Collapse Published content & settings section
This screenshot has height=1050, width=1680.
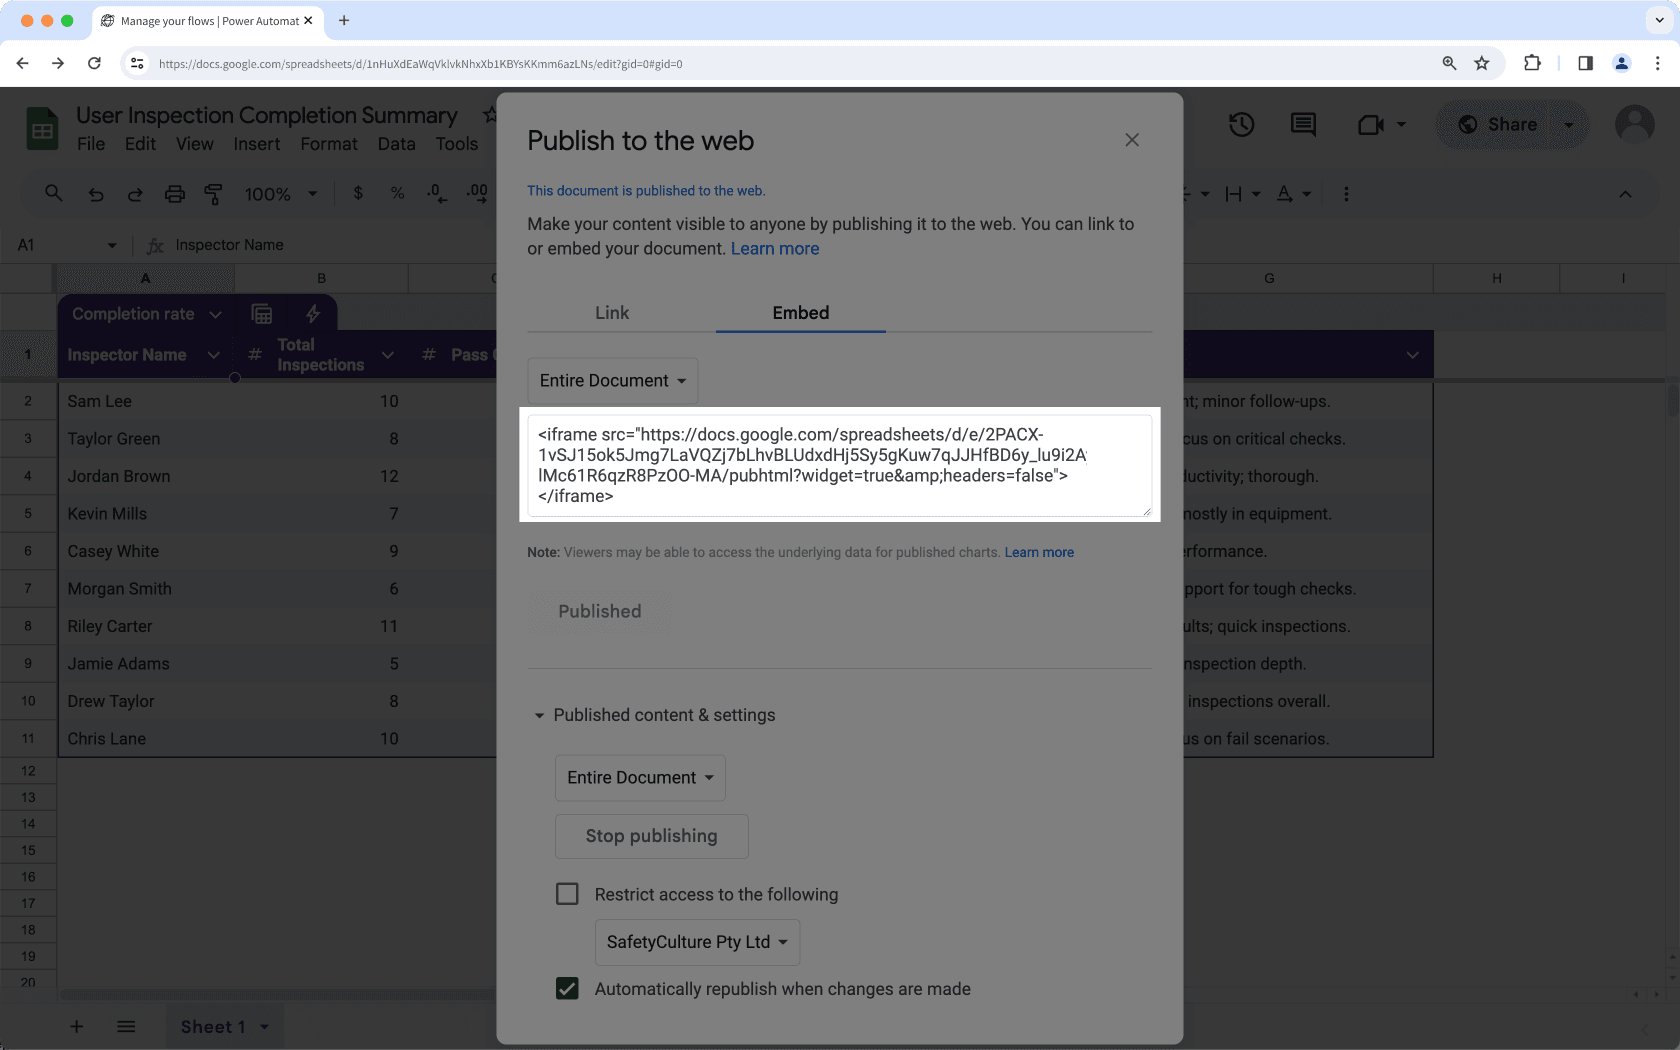pyautogui.click(x=540, y=714)
